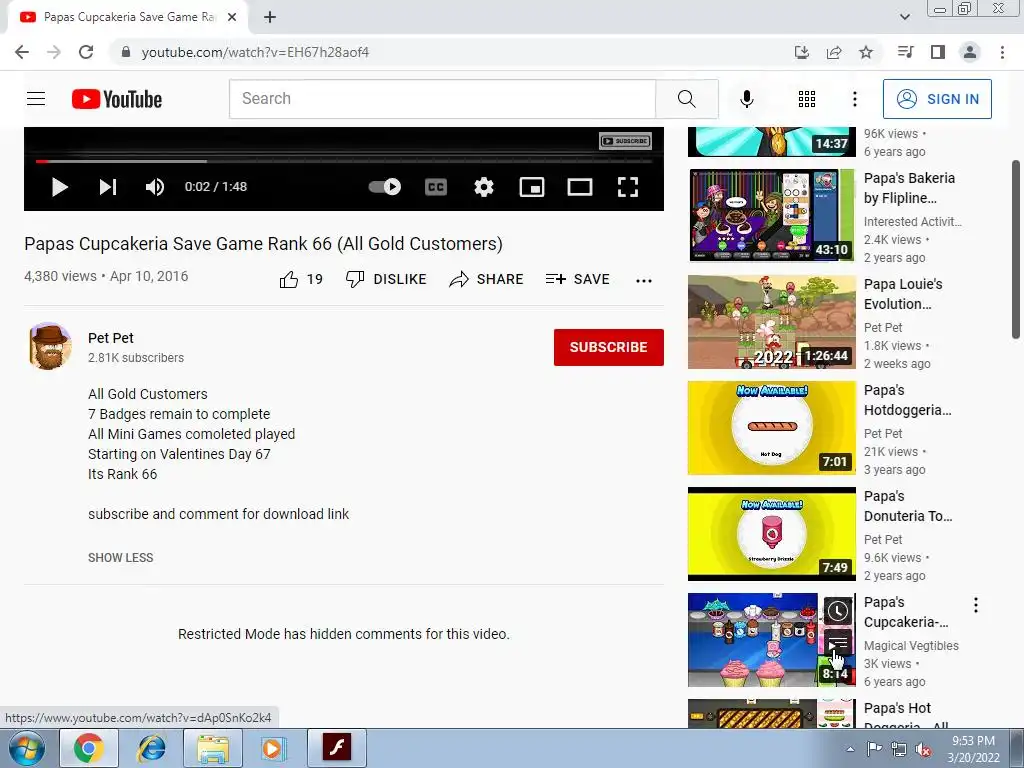This screenshot has height=768, width=1024.
Task: Install app icon in address bar
Action: [x=802, y=52]
